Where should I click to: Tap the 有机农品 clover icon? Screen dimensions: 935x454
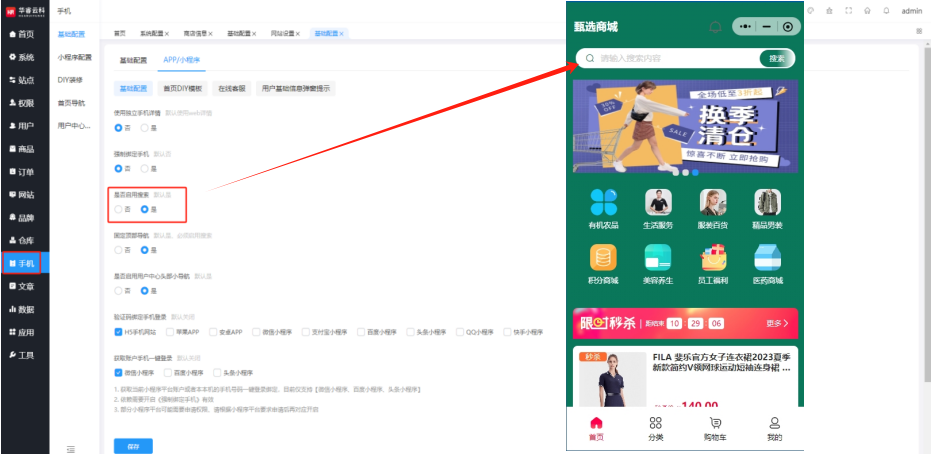[x=603, y=203]
